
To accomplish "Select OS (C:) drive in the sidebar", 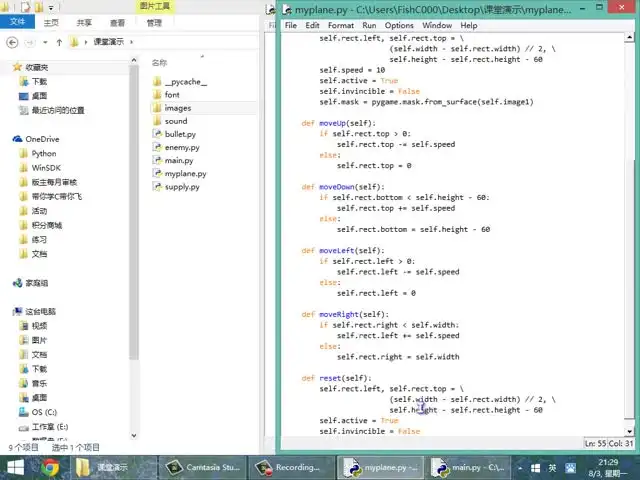I will tap(44, 411).
